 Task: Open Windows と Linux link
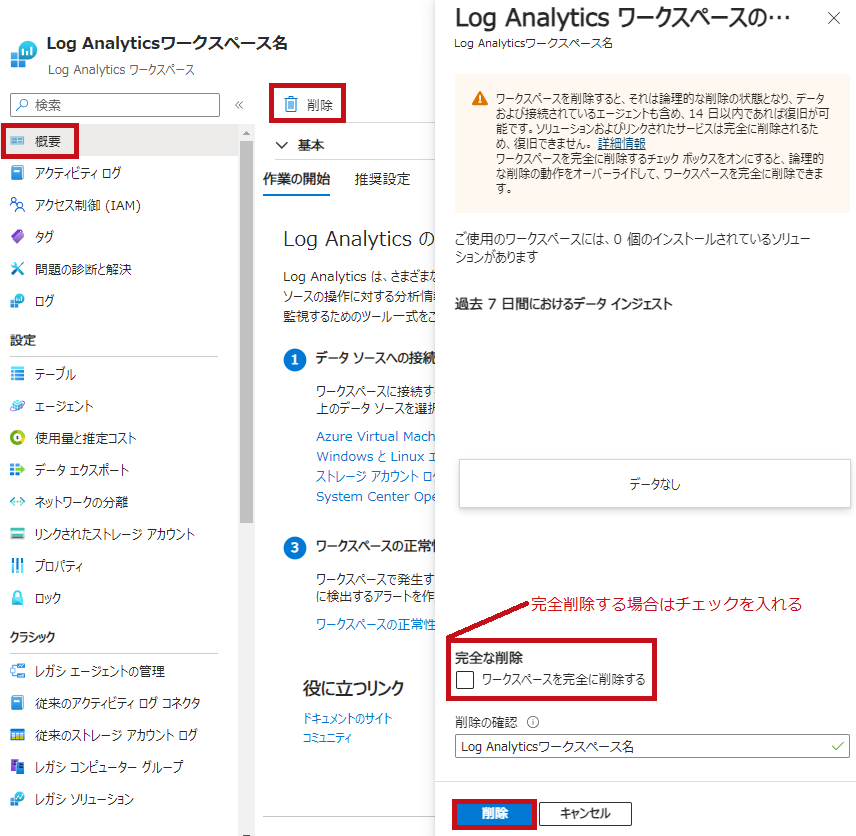pos(376,456)
